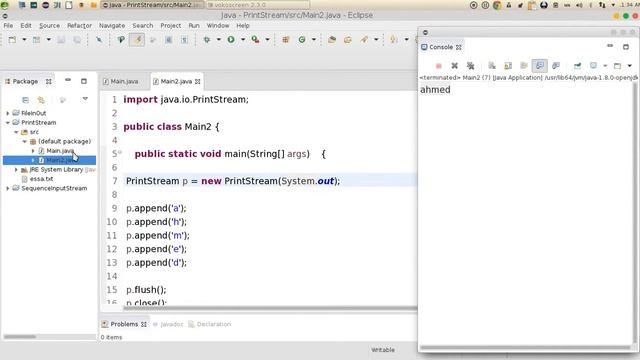Click the run-with-red-badge toolbar icon
The image size is (640, 360).
click(x=256, y=40)
